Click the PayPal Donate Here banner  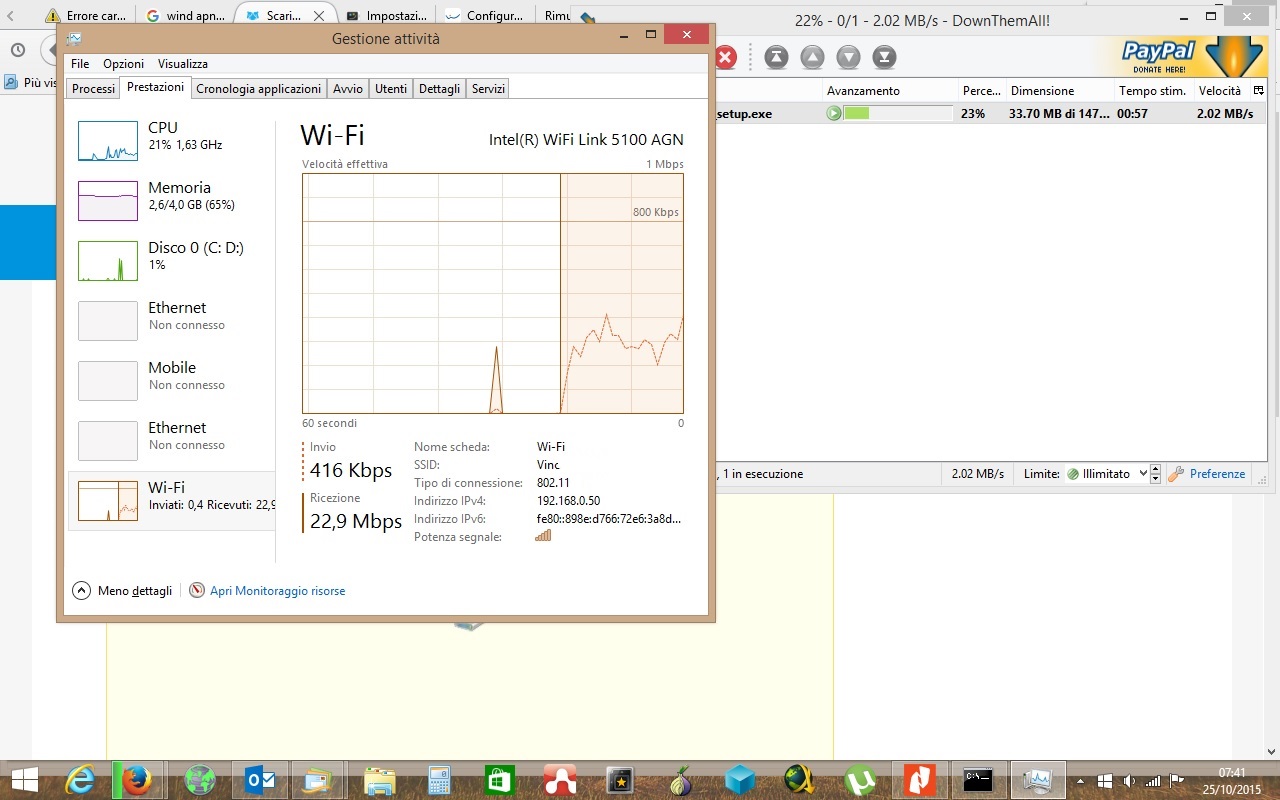[x=1210, y=55]
